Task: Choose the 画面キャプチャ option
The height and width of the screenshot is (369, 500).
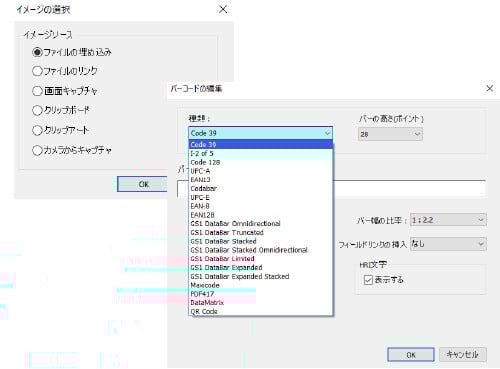Action: 37,91
